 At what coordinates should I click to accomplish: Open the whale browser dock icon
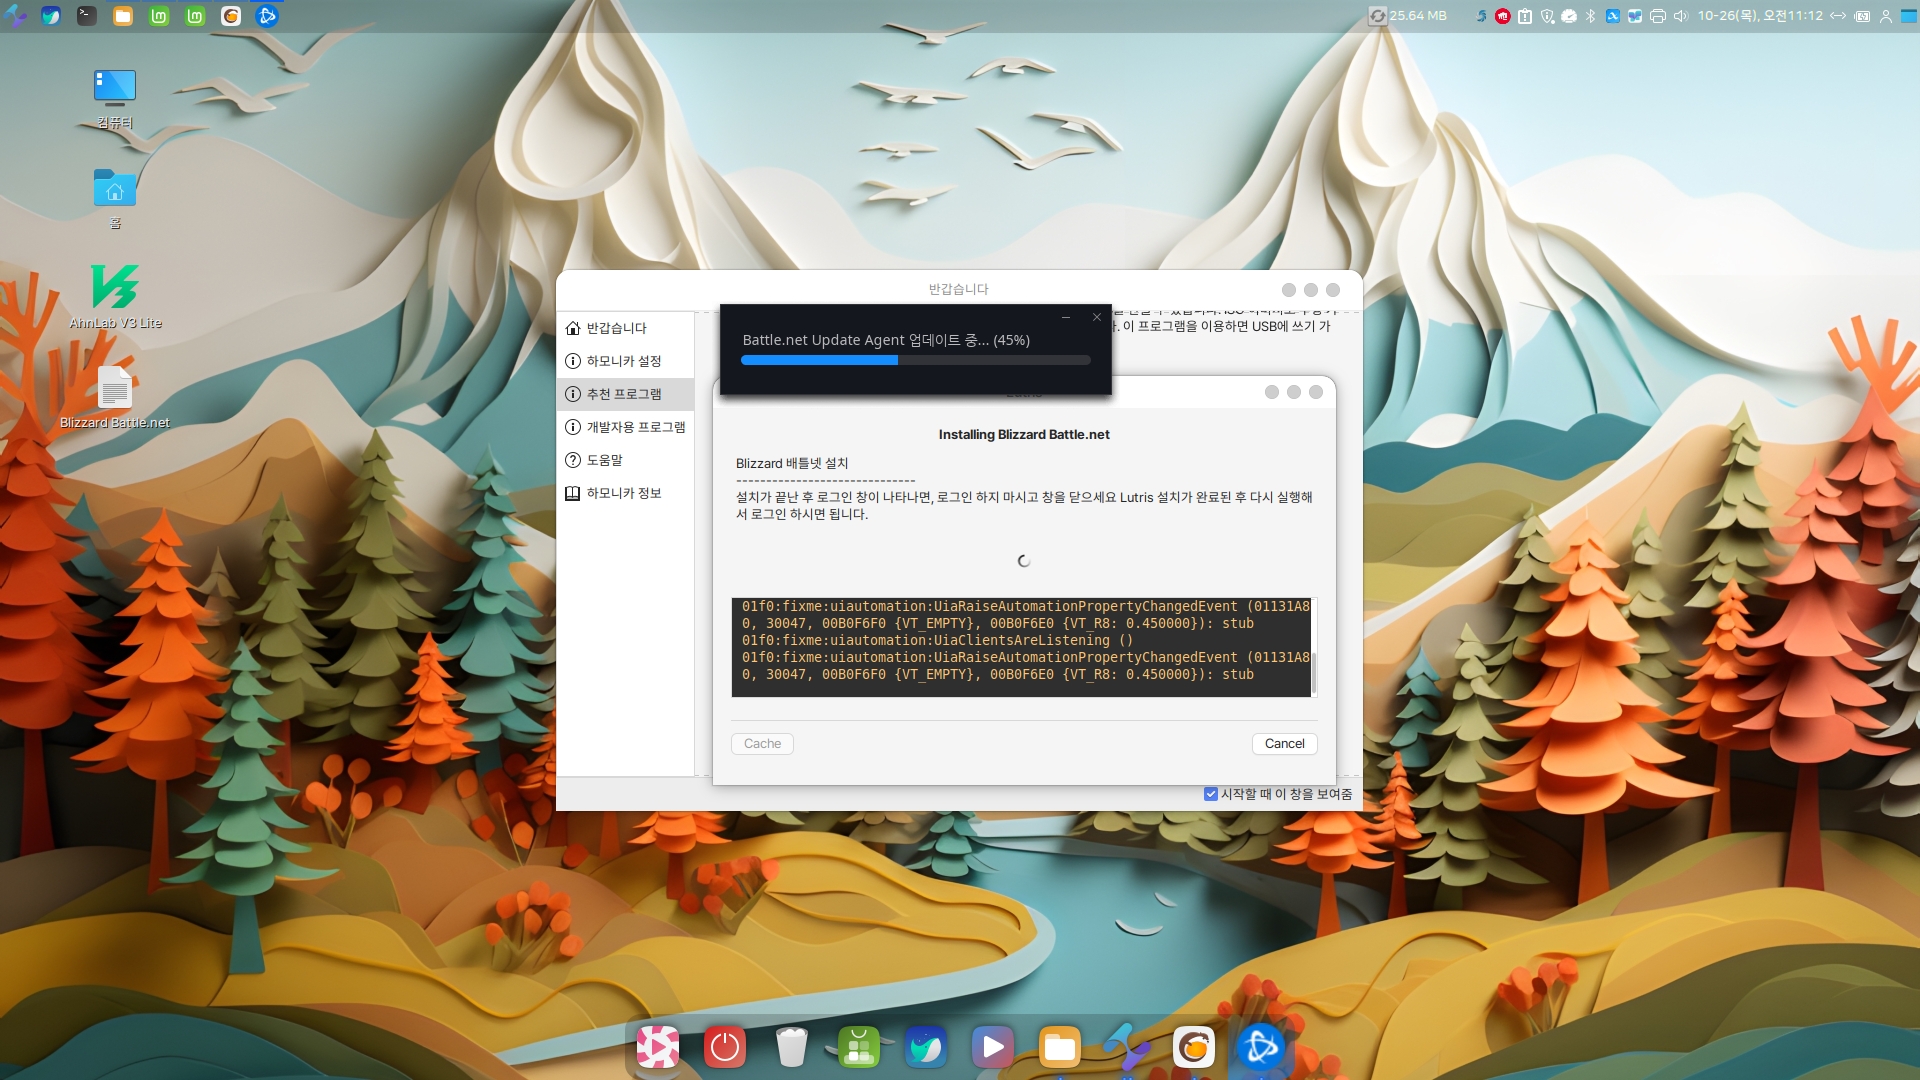click(x=926, y=1047)
